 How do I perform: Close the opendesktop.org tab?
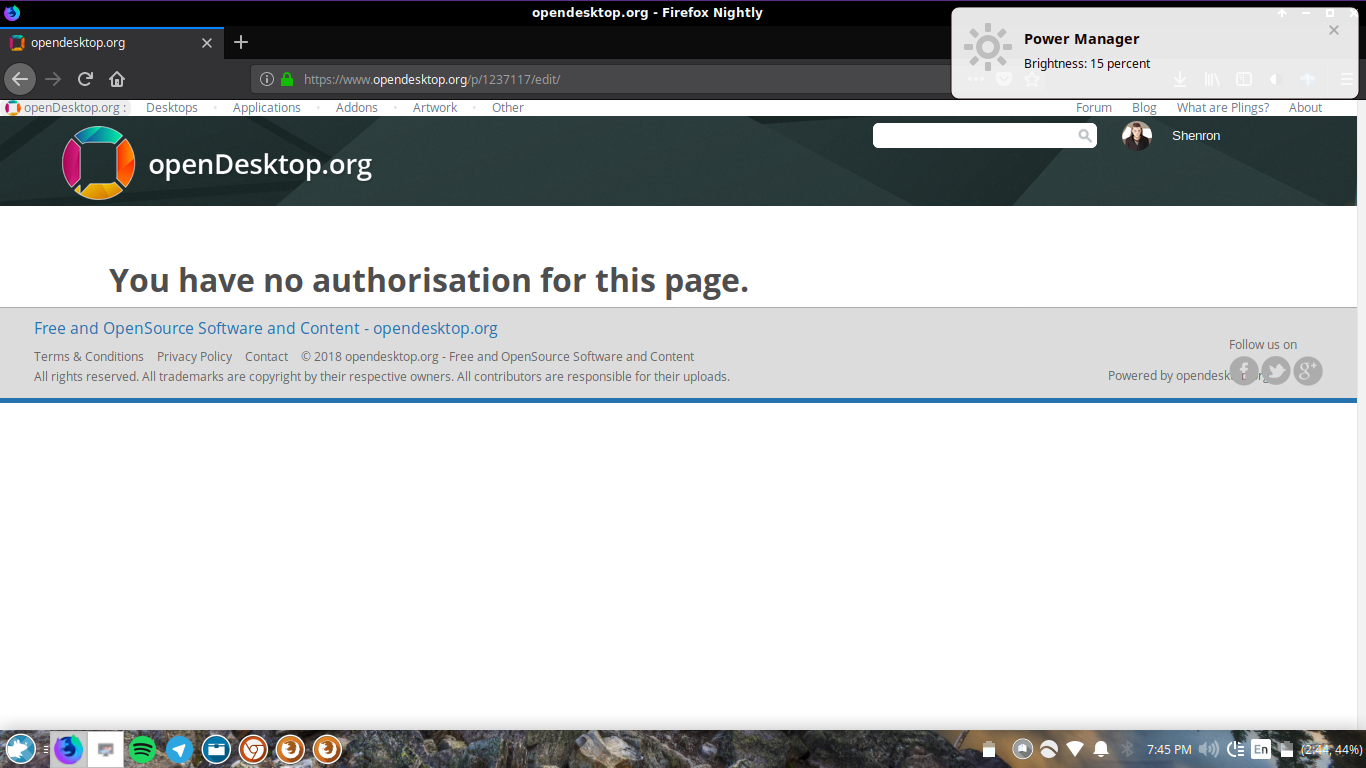point(207,43)
